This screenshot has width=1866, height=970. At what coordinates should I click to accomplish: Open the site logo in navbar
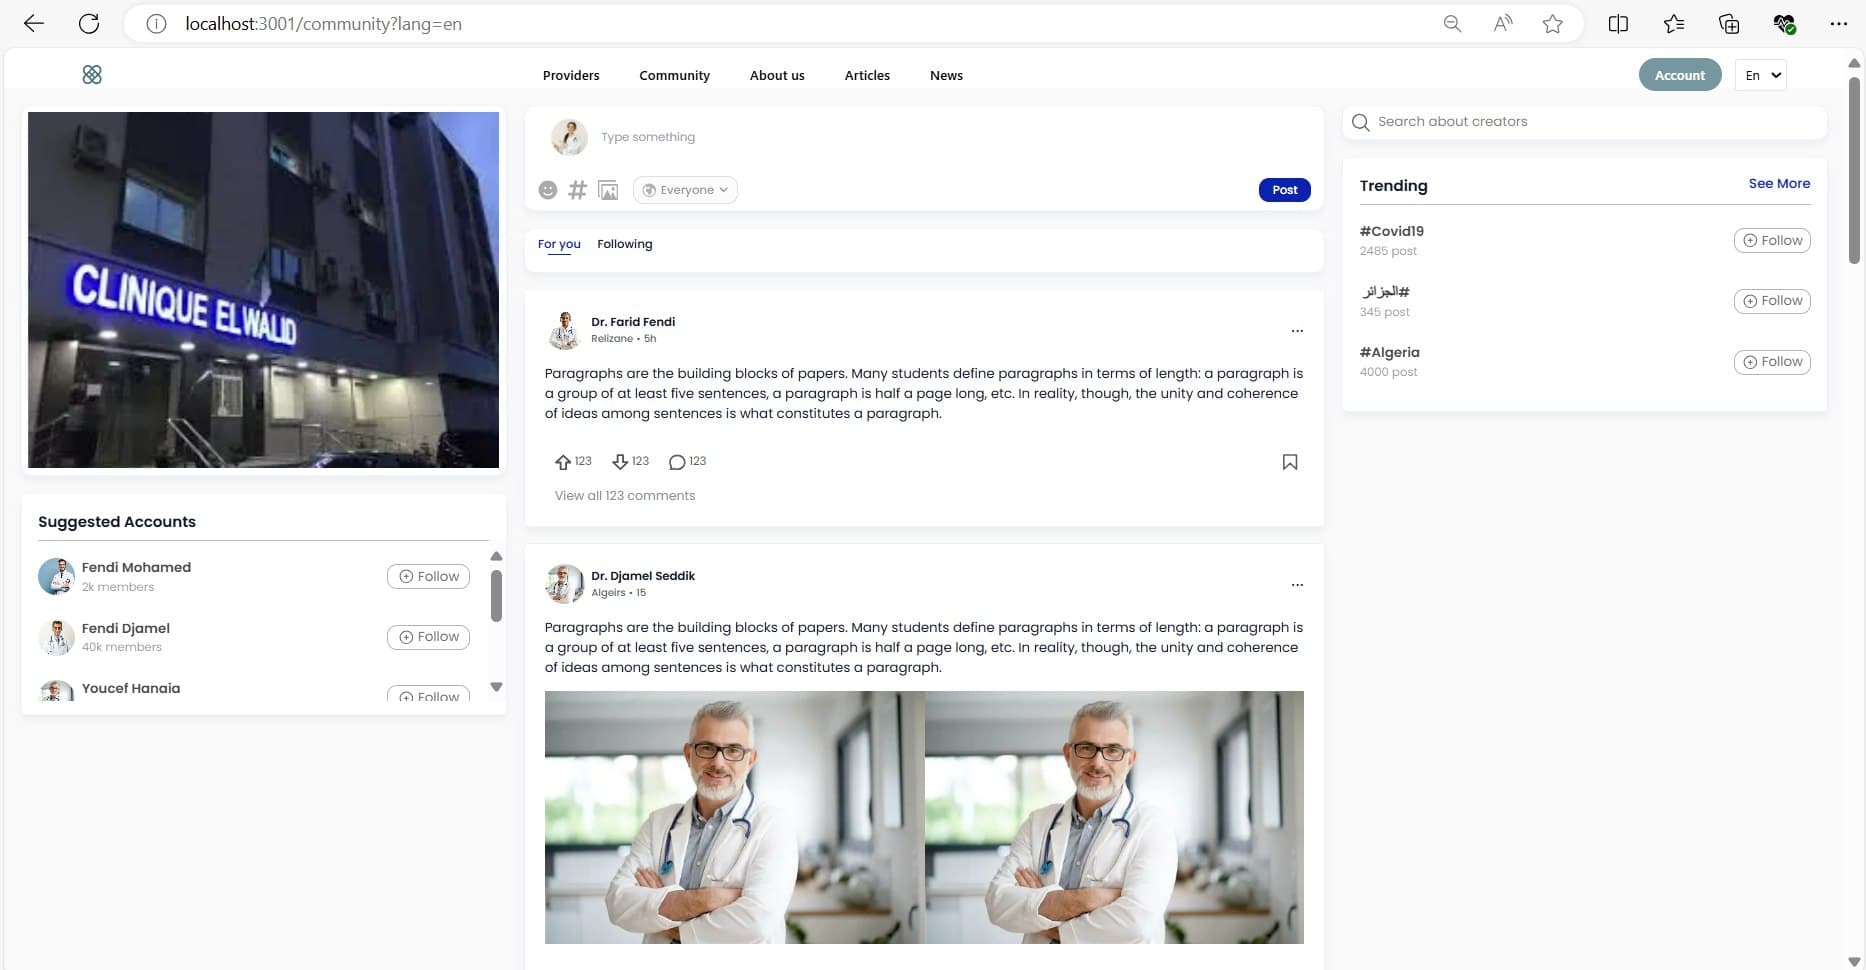tap(92, 75)
